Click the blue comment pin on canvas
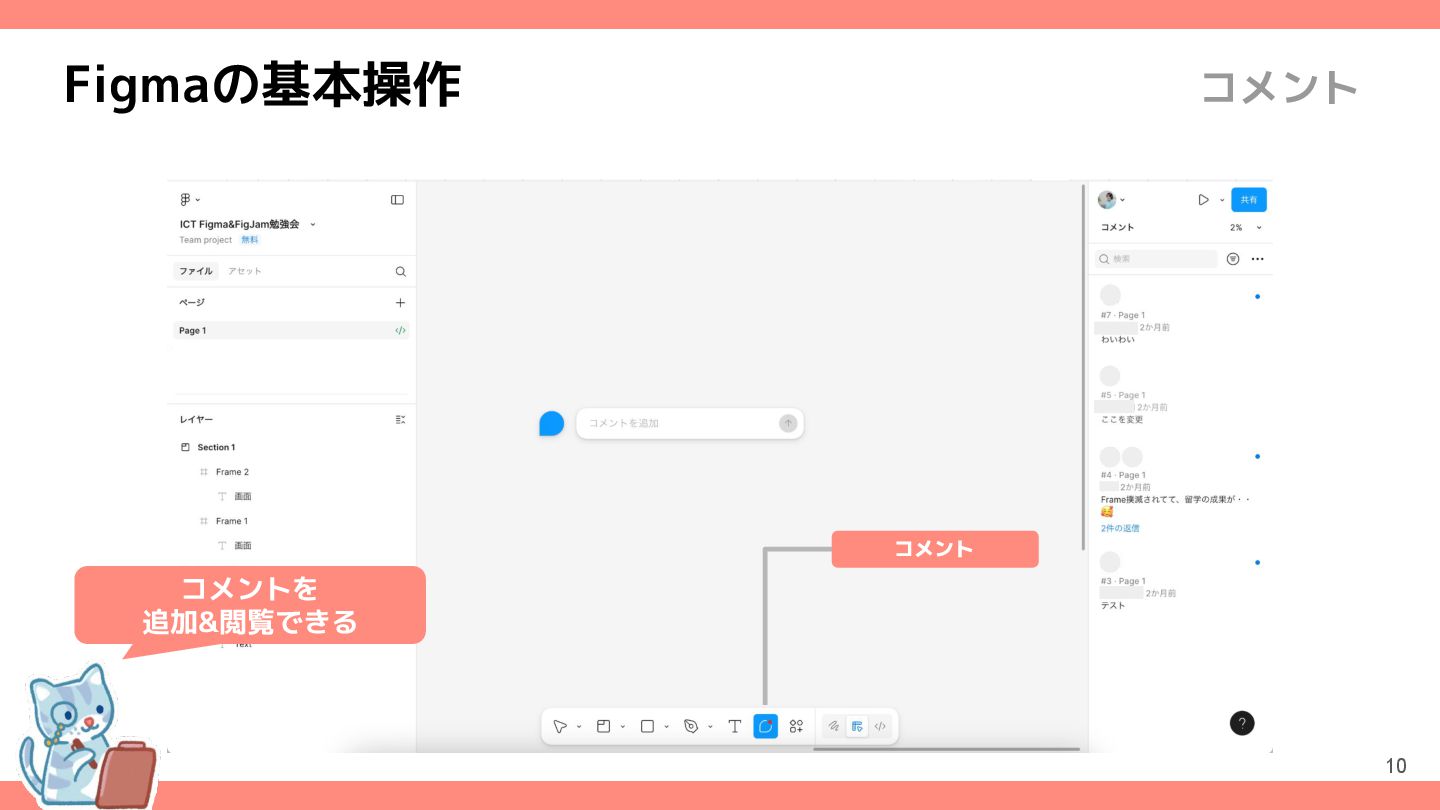The image size is (1440, 810). pos(551,424)
